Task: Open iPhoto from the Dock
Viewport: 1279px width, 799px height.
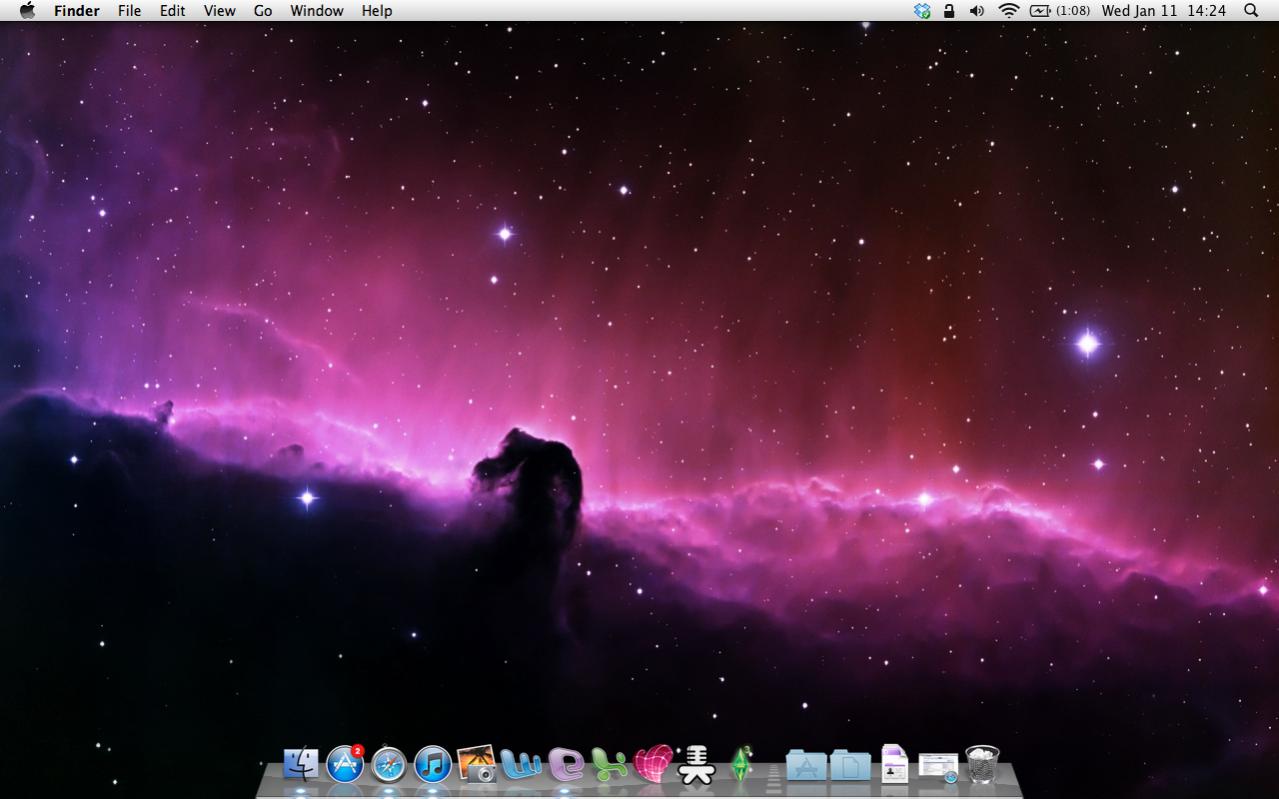Action: [476, 764]
